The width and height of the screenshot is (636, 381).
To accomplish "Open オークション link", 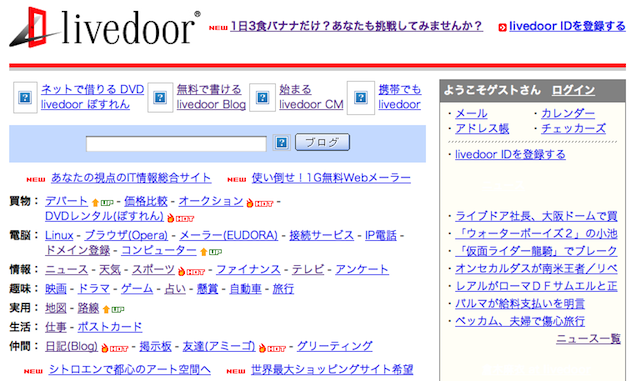I will (211, 201).
